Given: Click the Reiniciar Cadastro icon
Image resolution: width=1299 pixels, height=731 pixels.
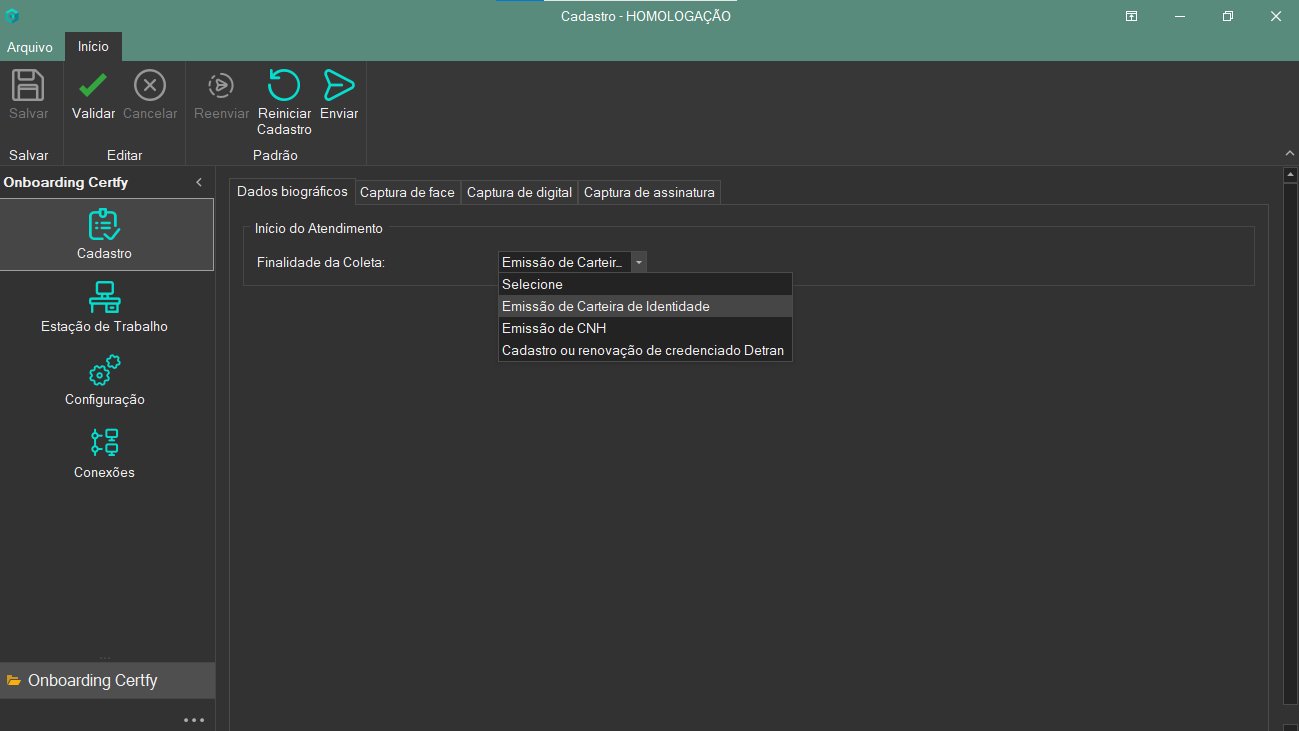Looking at the screenshot, I should coord(284,86).
